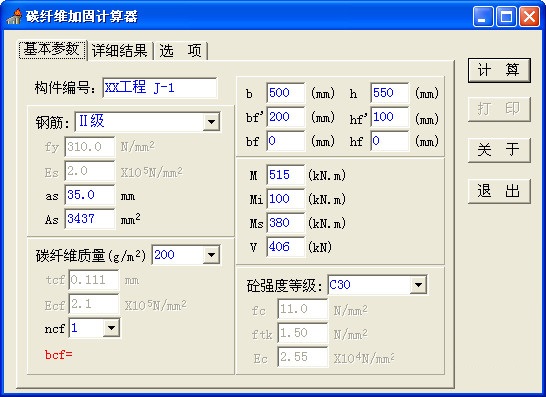Click the Ms field with 380
546x397 pixels.
point(286,223)
